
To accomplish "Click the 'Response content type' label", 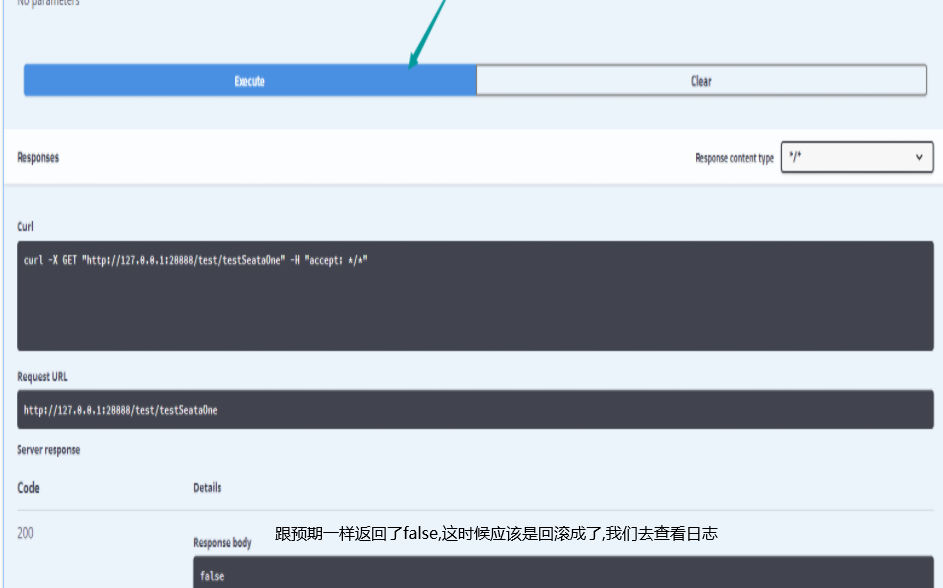I will (734, 158).
